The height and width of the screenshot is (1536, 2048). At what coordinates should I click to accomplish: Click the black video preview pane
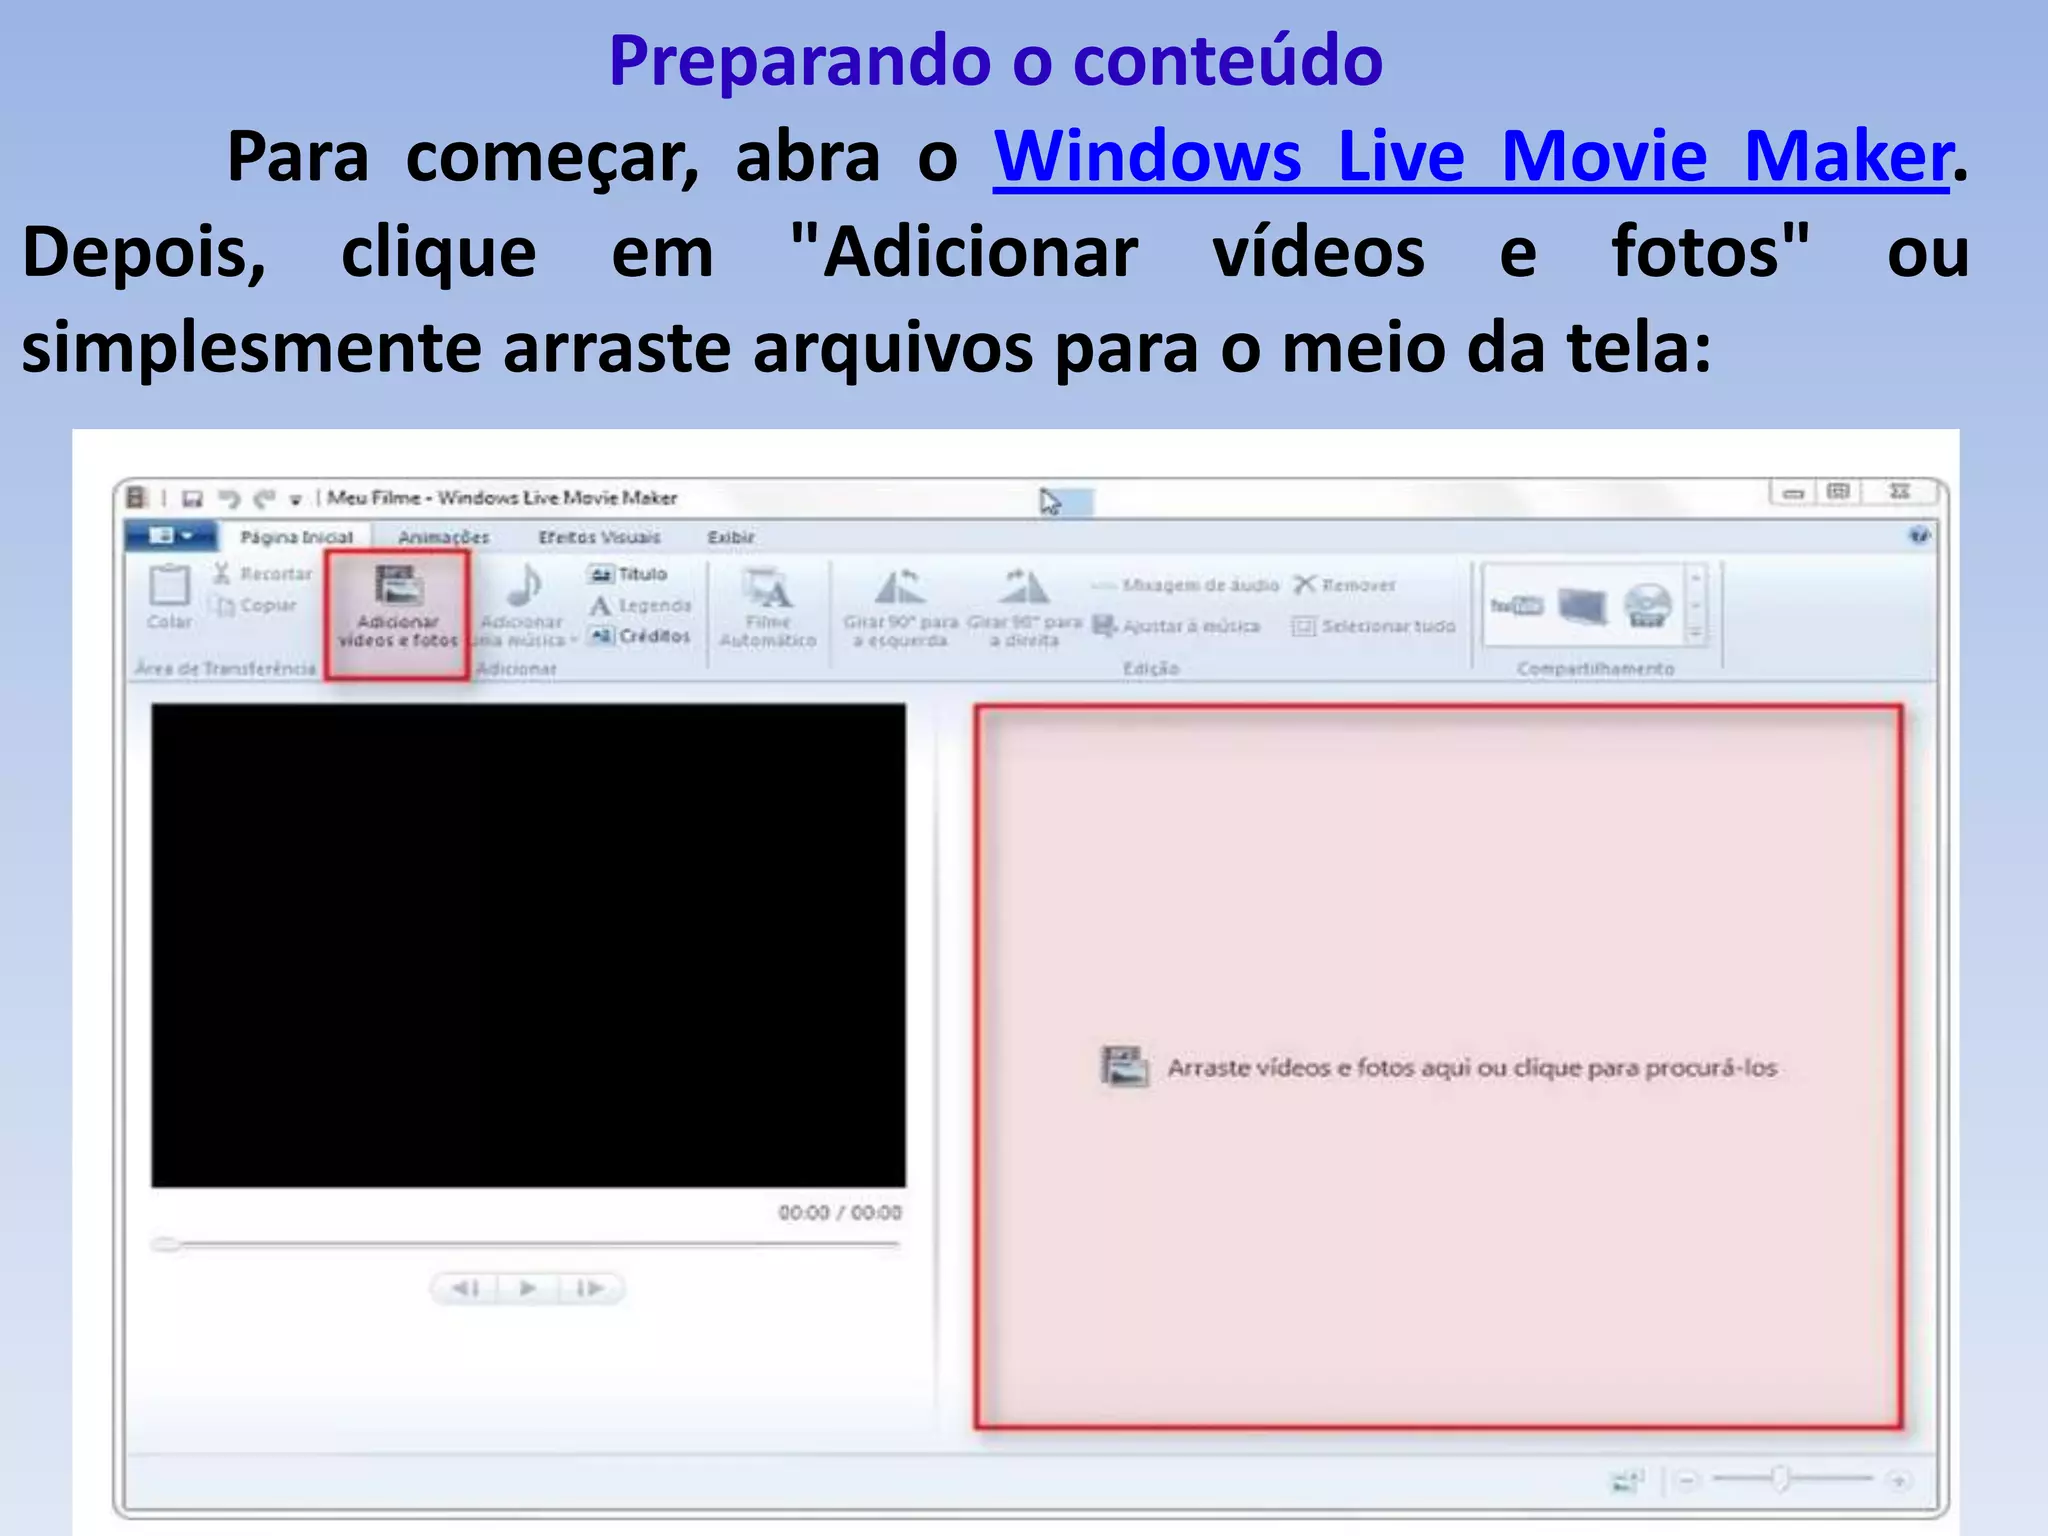[528, 945]
